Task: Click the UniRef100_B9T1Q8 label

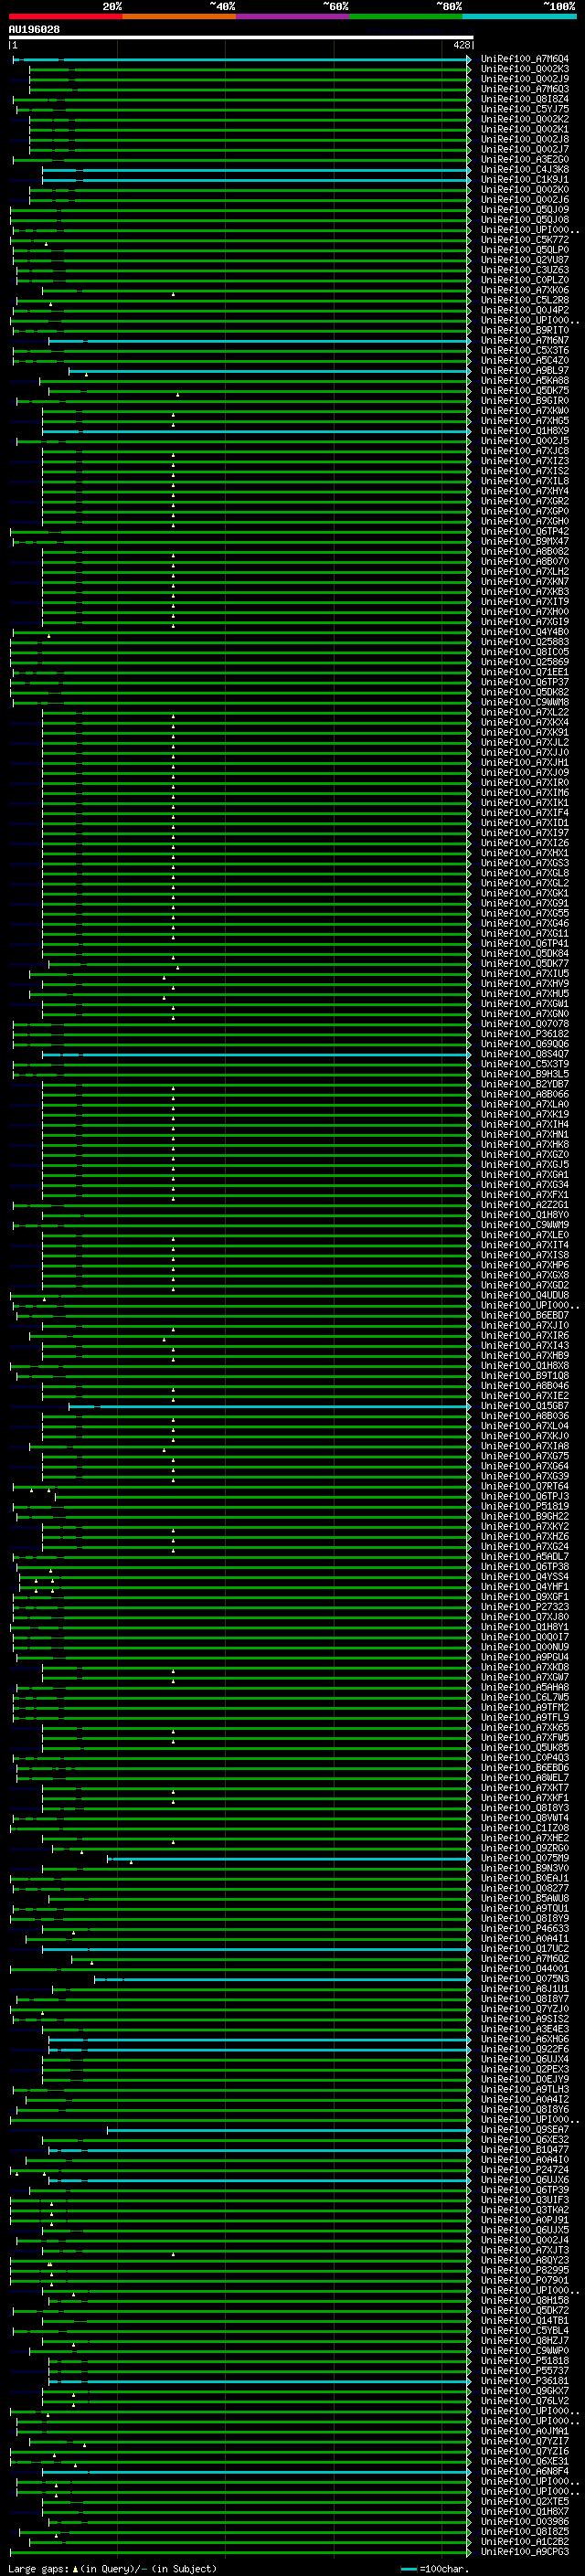Action: 525,1375
